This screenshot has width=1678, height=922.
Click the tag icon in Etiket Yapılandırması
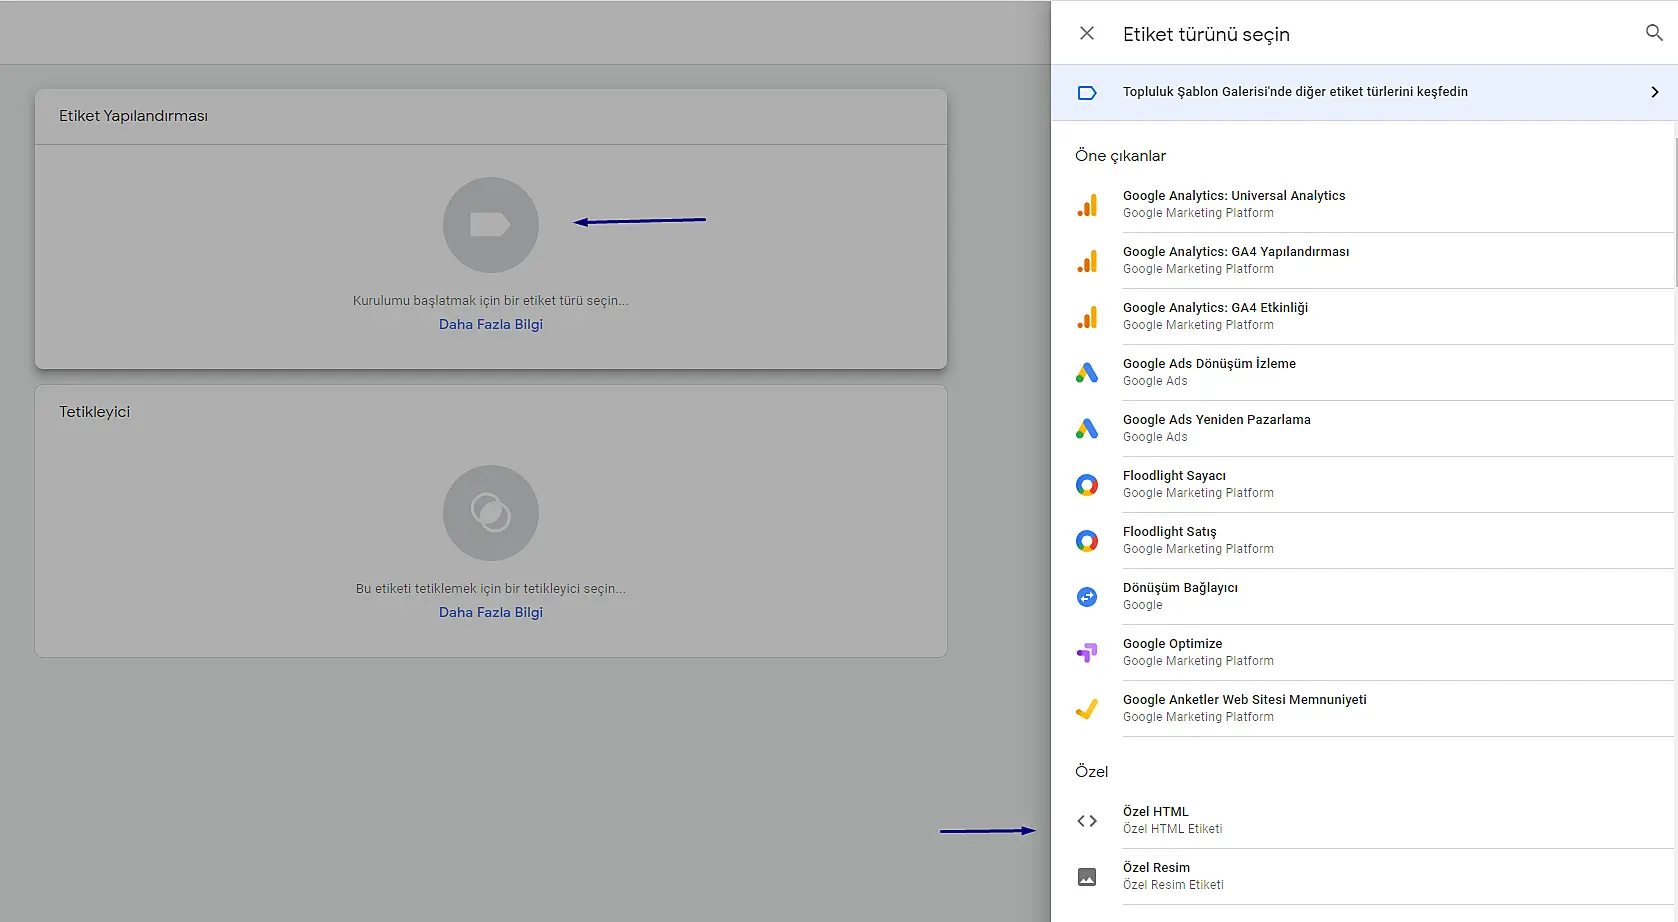click(x=490, y=225)
